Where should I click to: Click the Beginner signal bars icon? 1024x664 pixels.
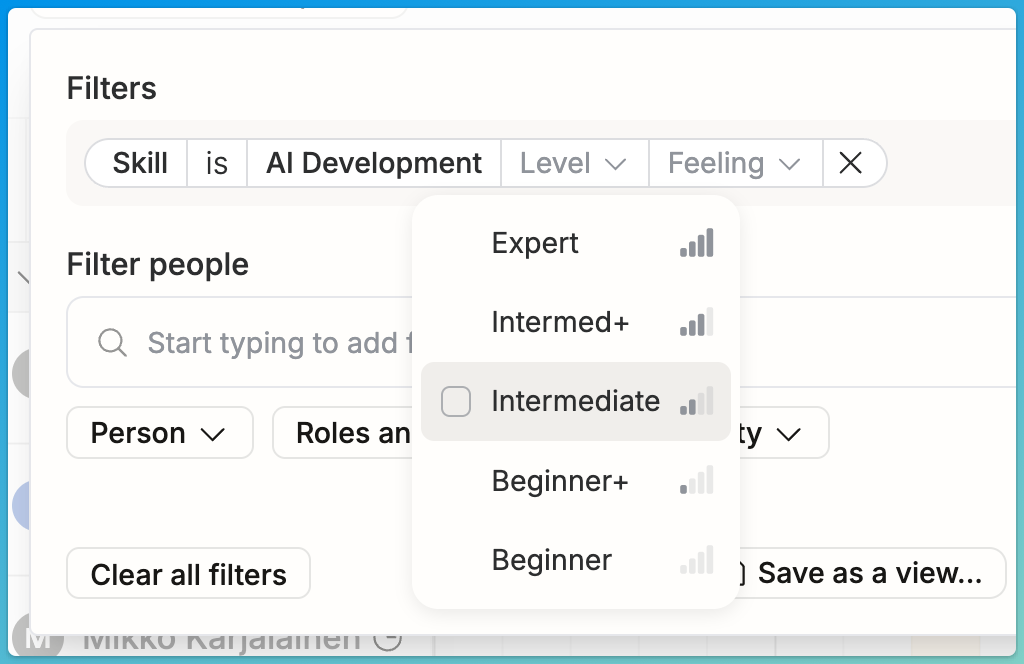[696, 560]
